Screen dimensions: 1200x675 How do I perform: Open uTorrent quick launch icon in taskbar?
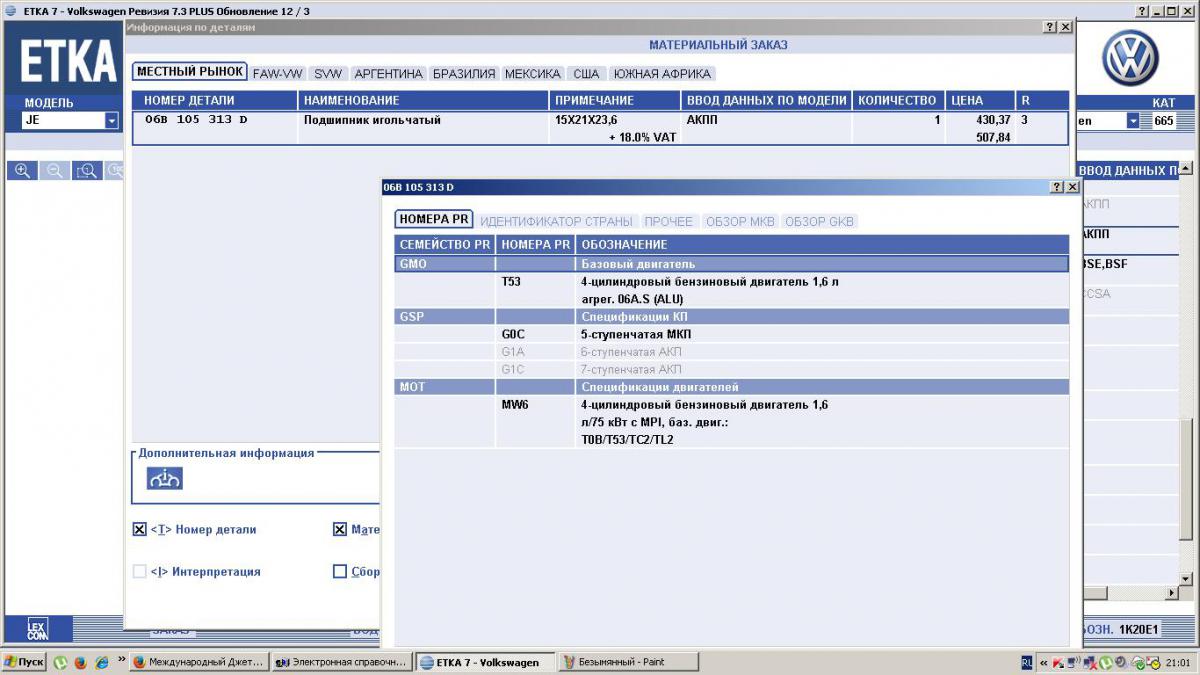pyautogui.click(x=60, y=662)
